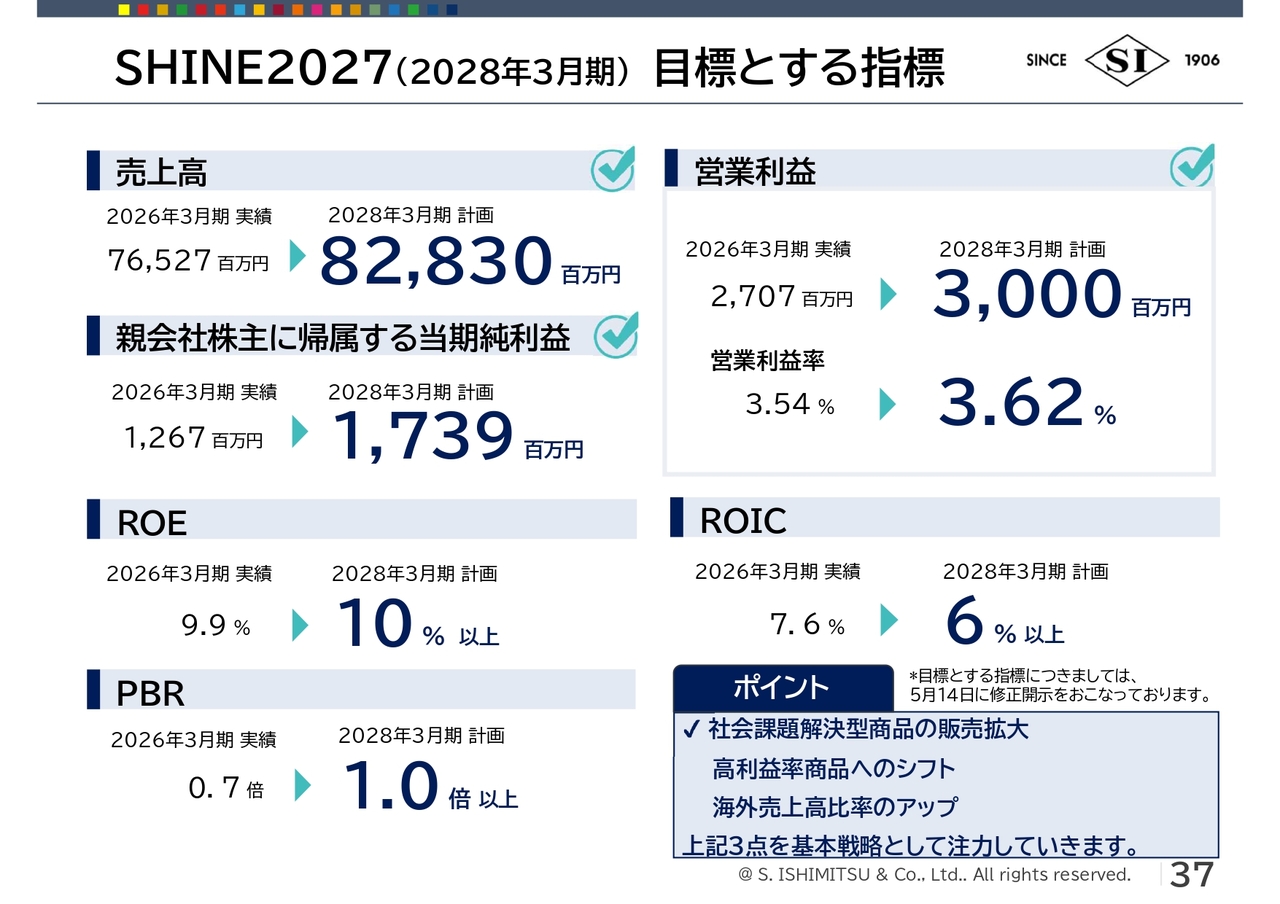Click the teal arrow before 3,000 百万円
Viewport: 1280px width, 904px height.
pos(888,294)
